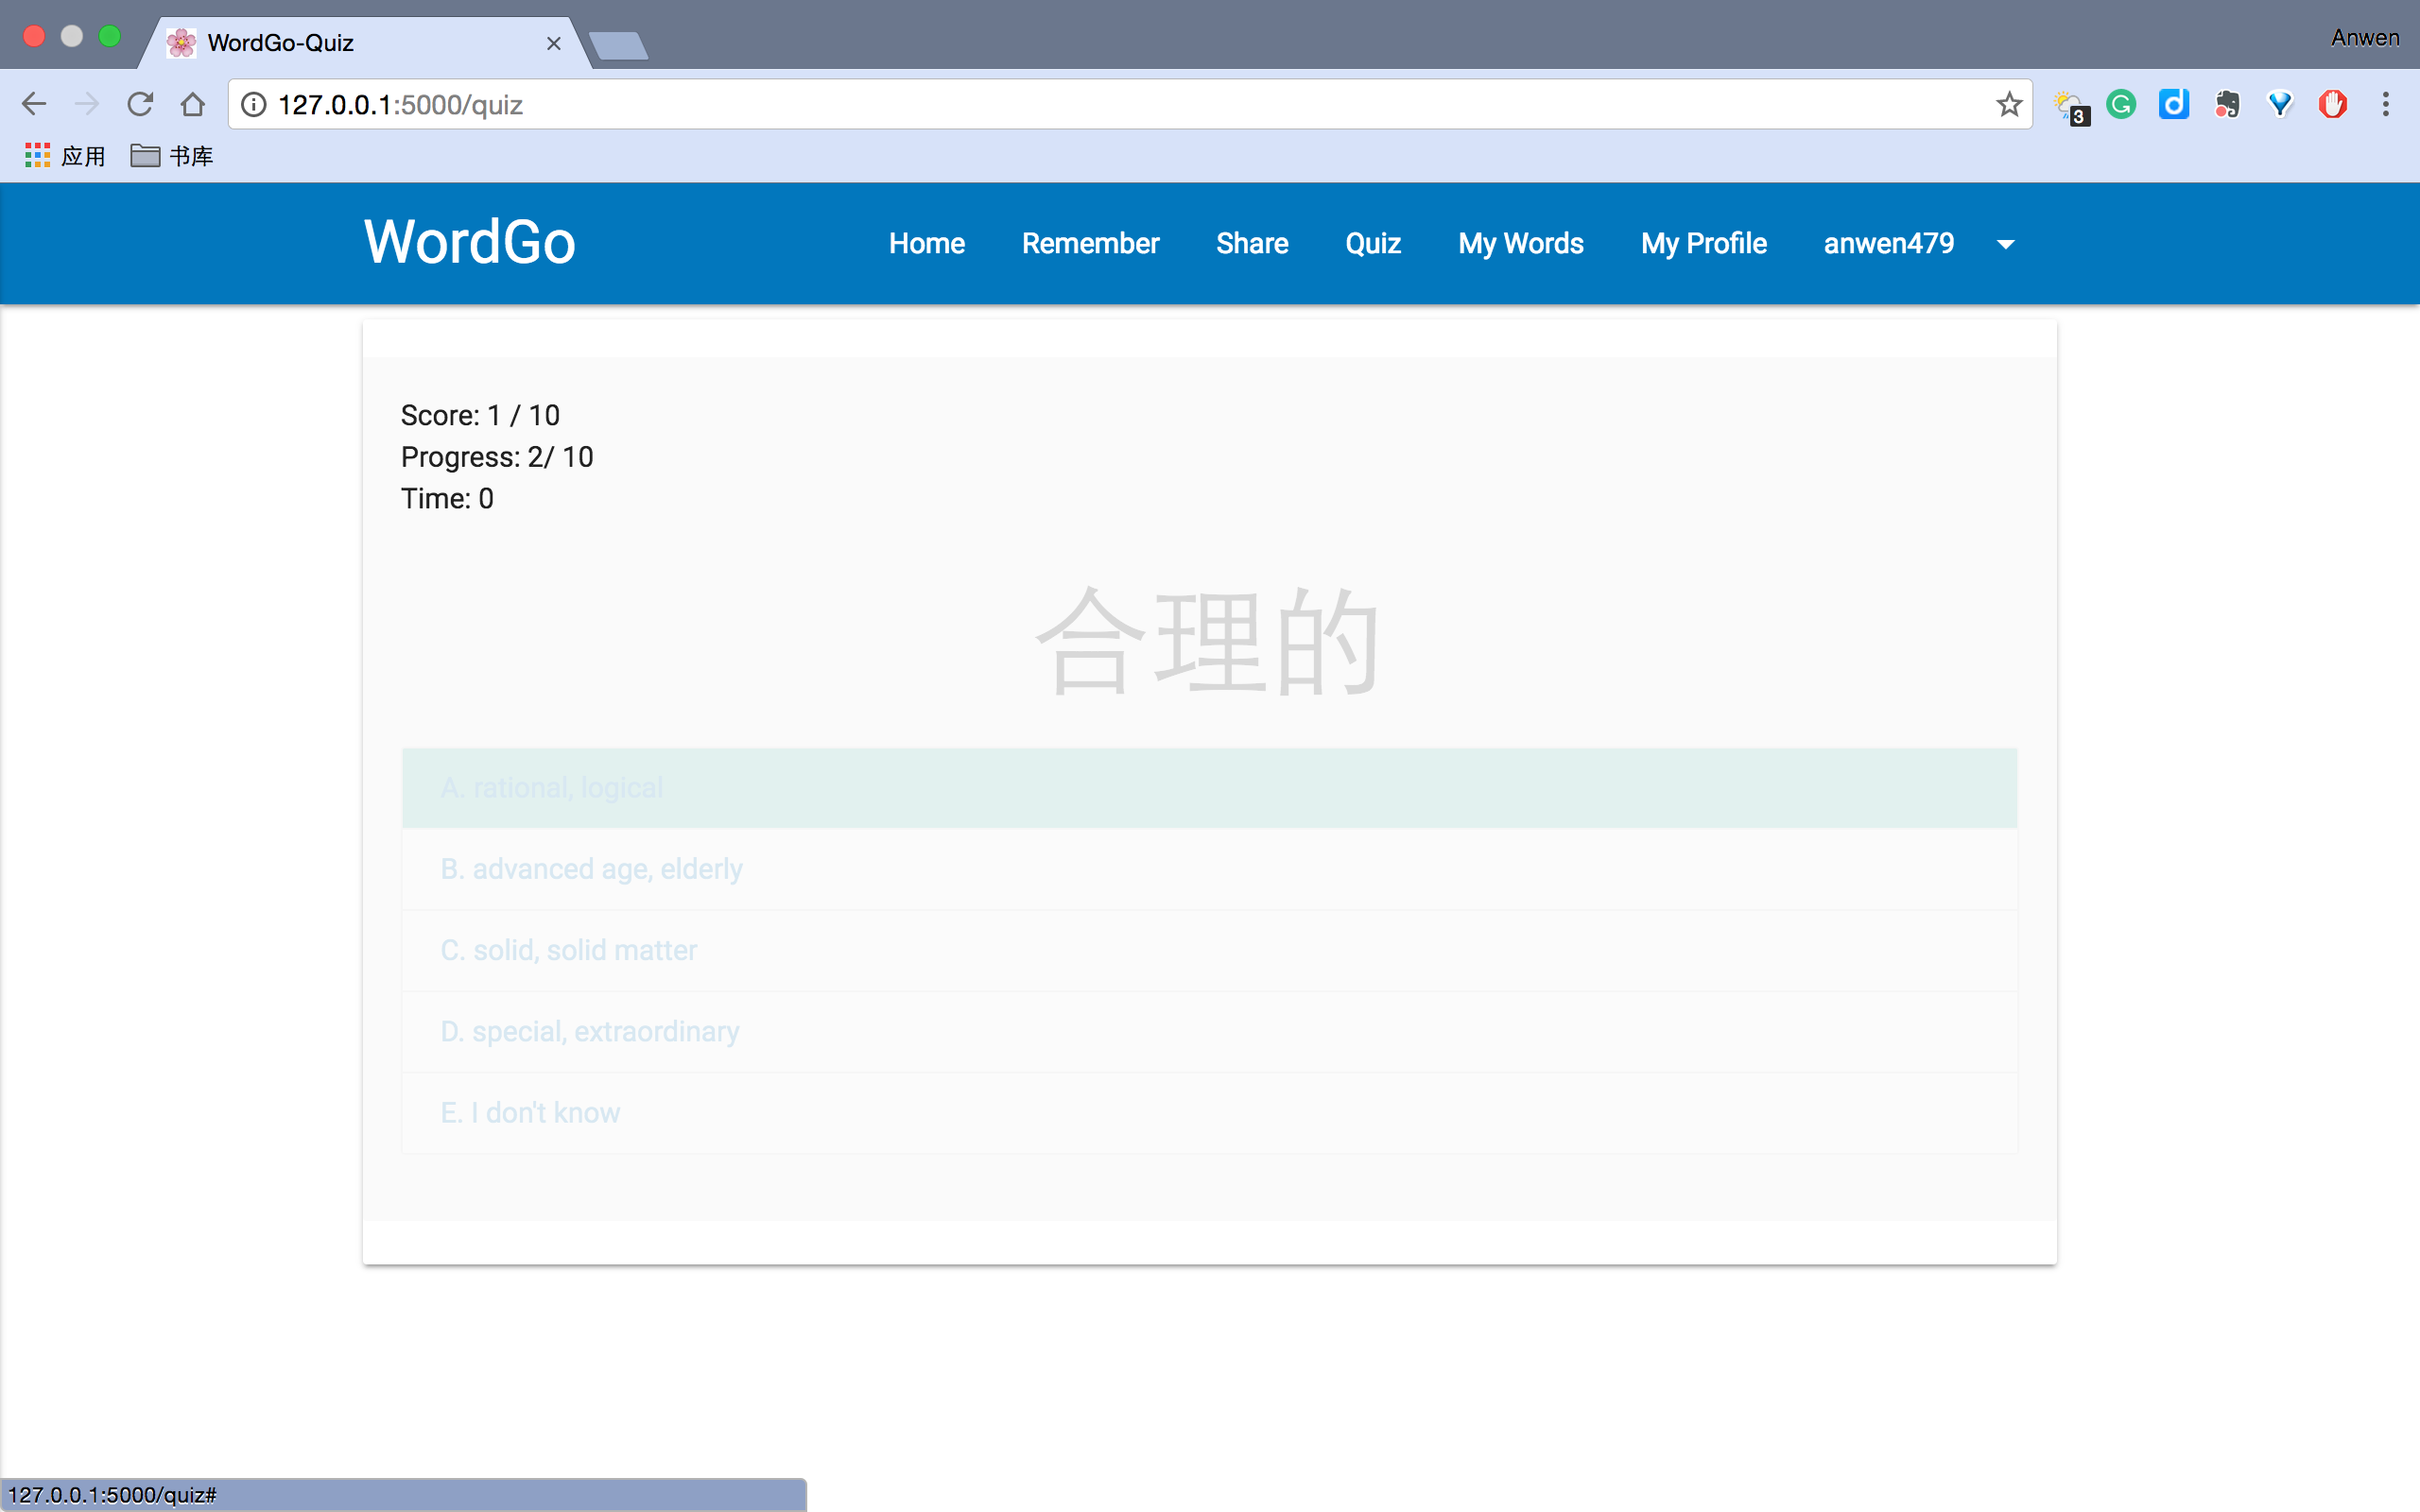
Task: Open the Grammarly extension icon
Action: pyautogui.click(x=2121, y=105)
